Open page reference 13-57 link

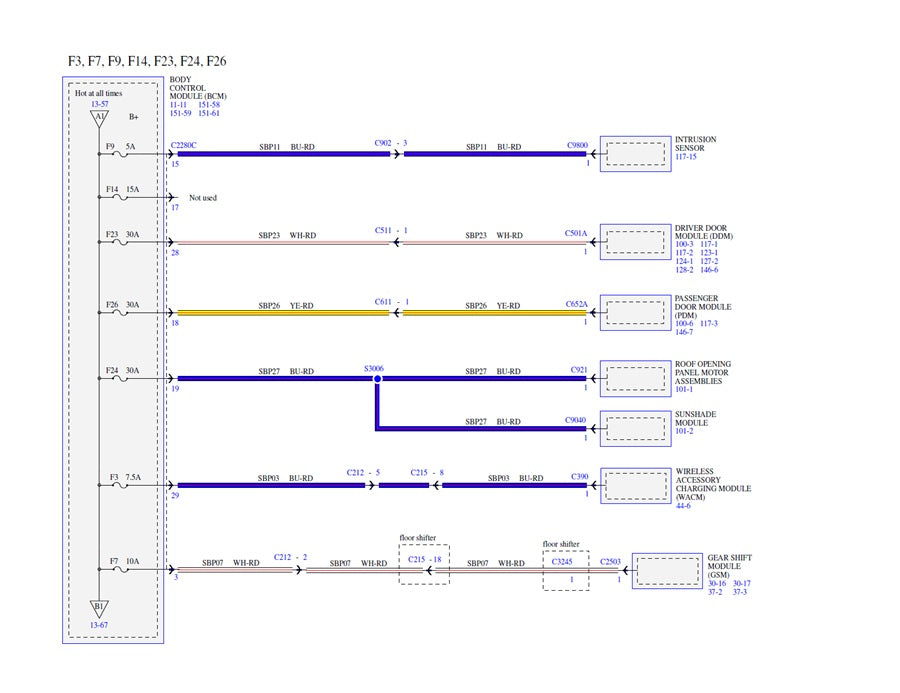point(99,104)
